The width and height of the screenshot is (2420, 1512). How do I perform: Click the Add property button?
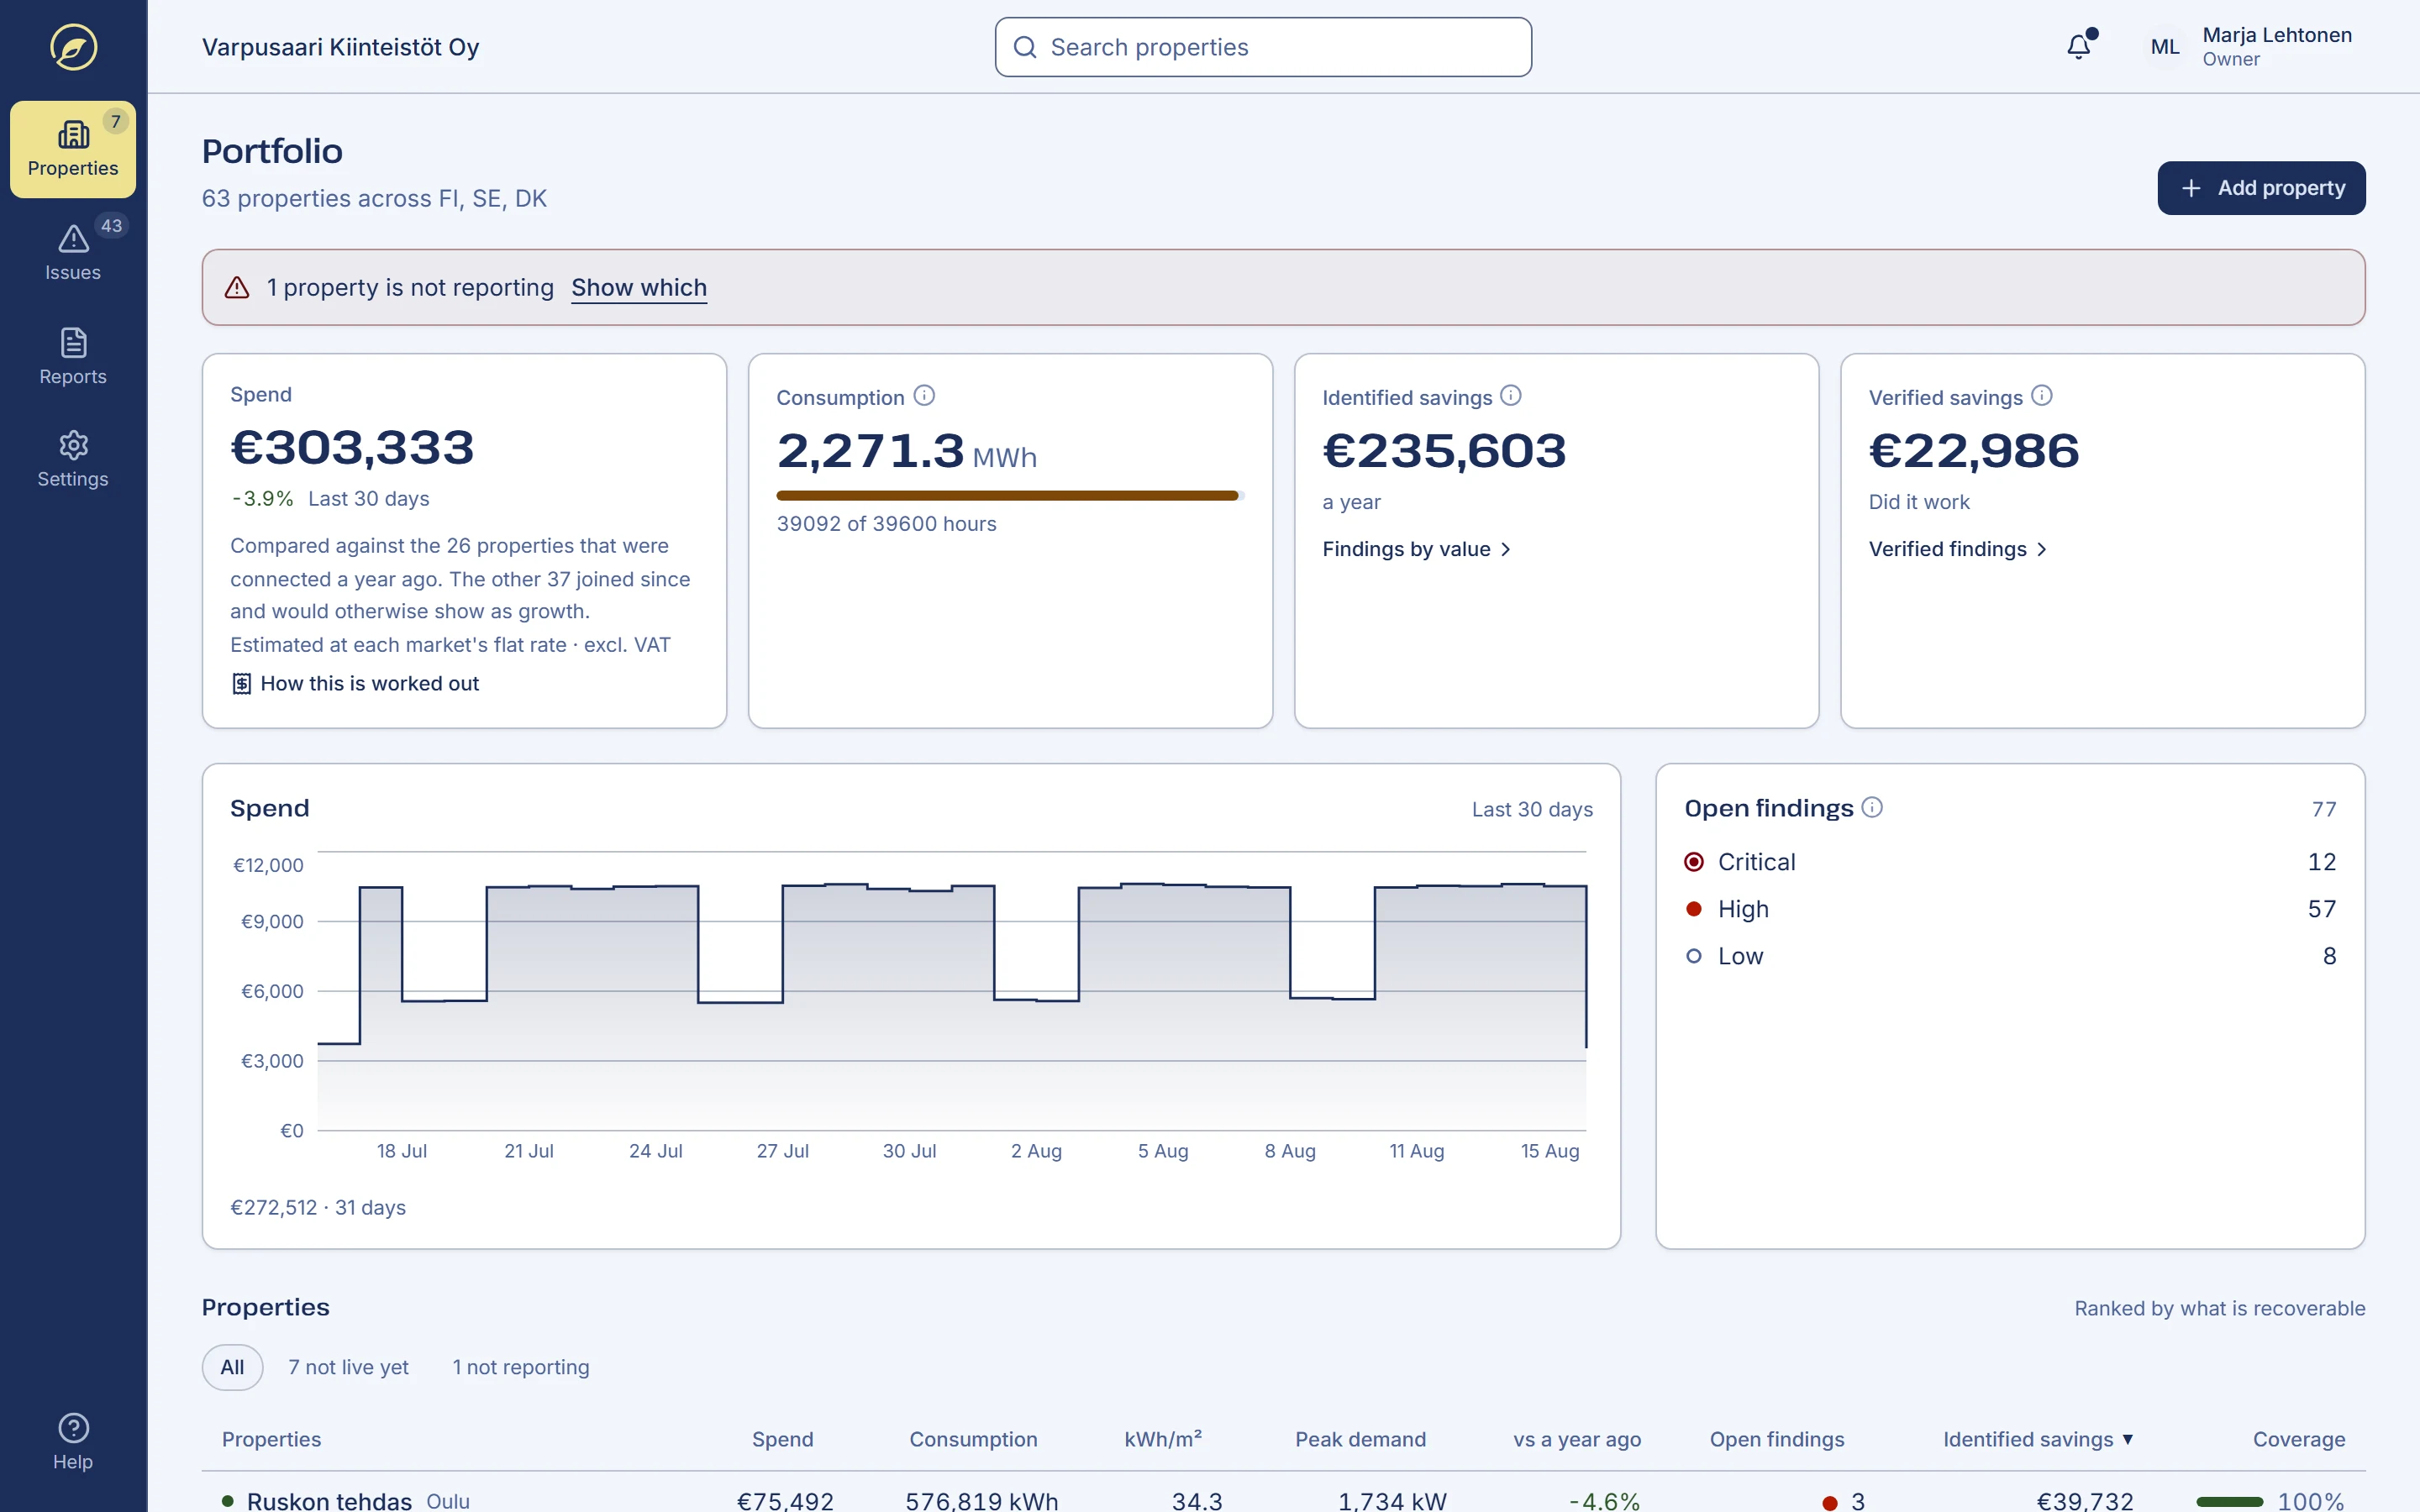(2261, 188)
